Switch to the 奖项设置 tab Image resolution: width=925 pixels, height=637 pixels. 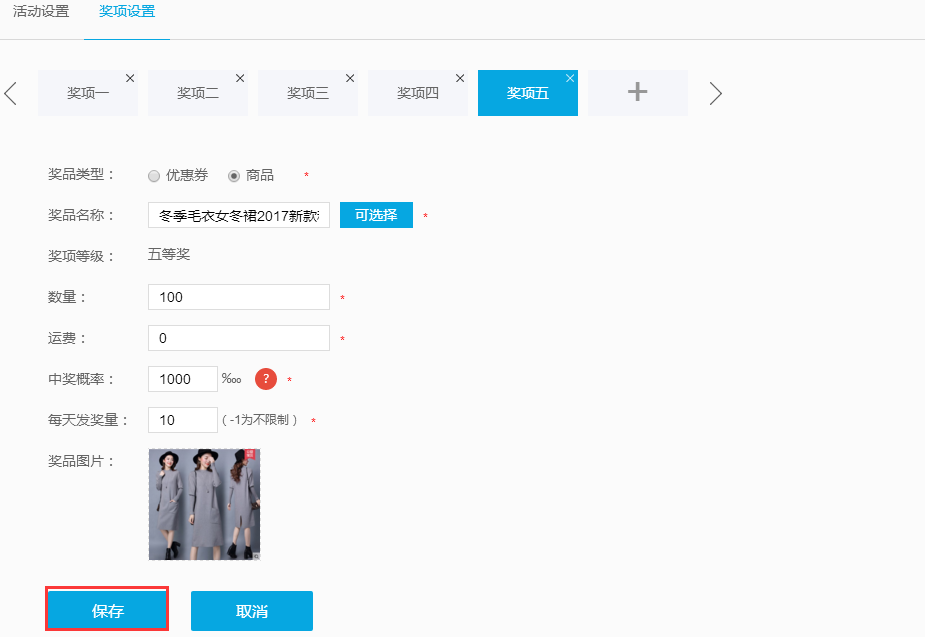127,11
